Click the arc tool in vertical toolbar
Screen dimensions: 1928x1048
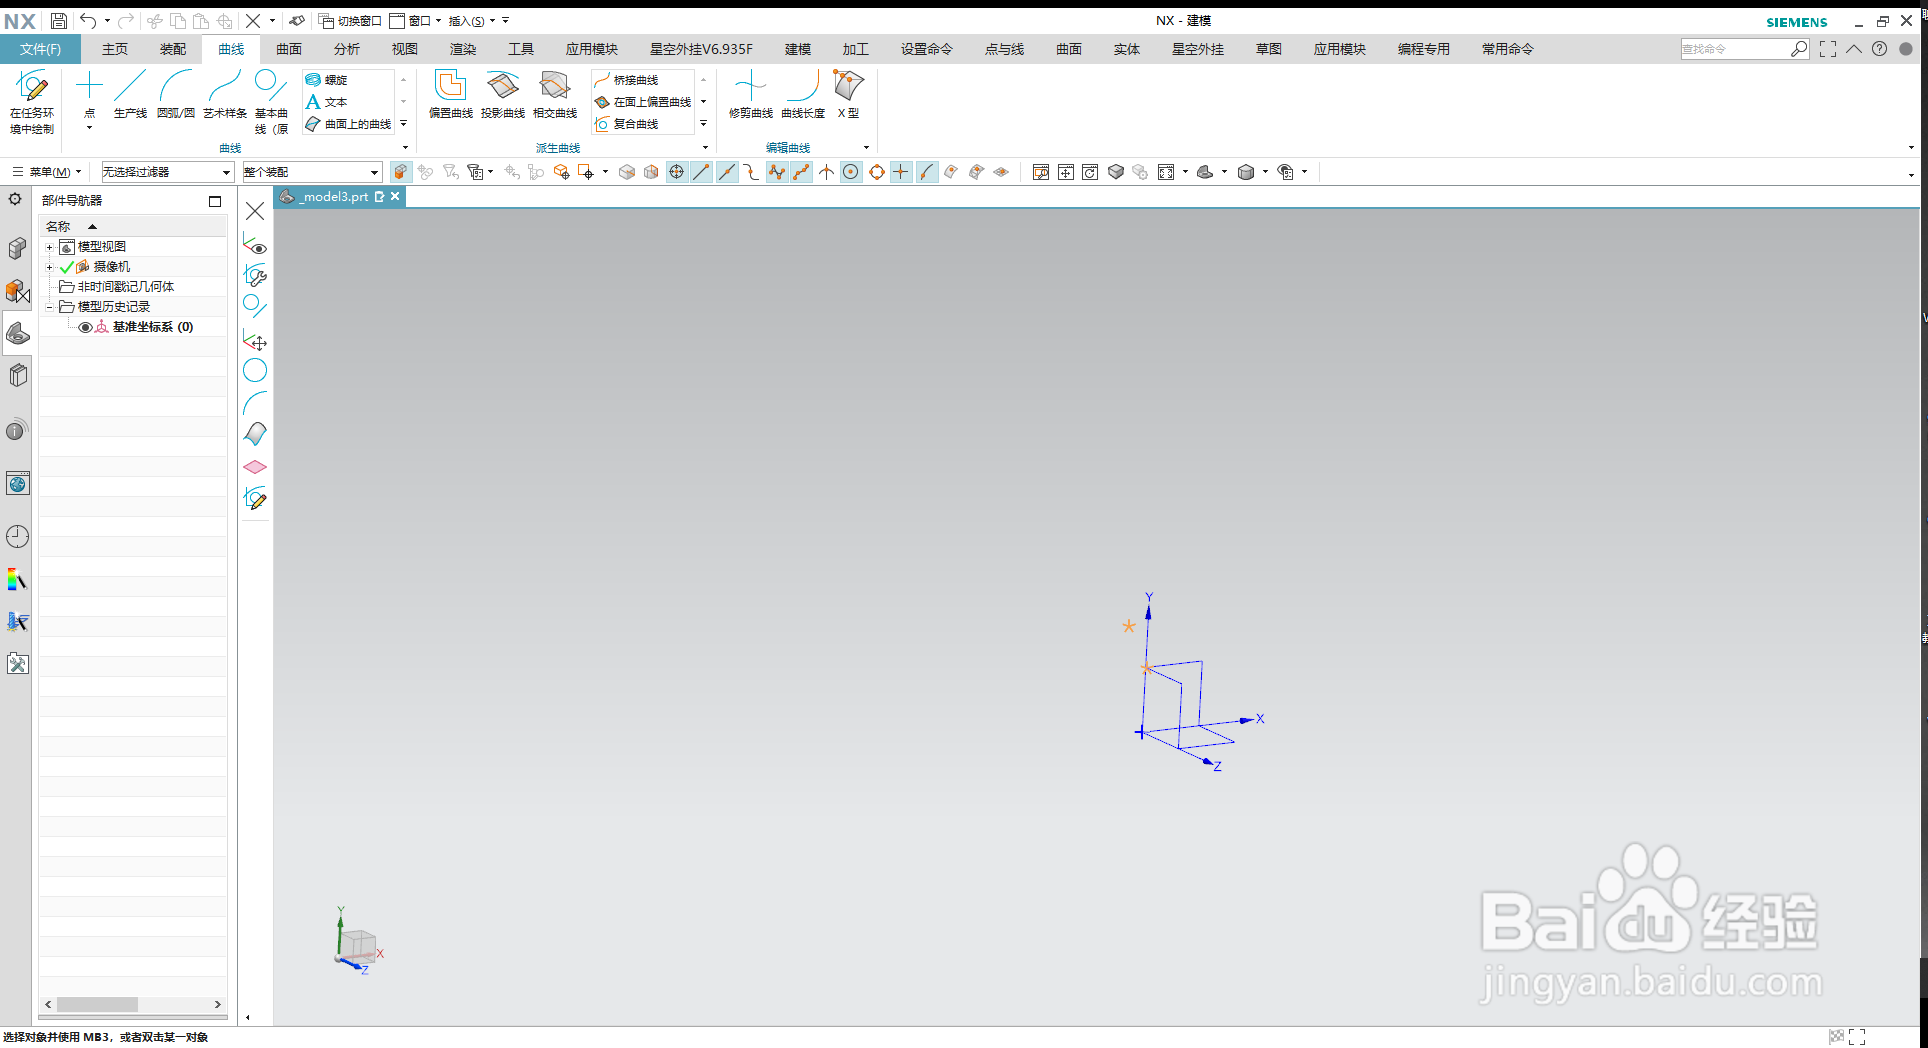[x=255, y=403]
